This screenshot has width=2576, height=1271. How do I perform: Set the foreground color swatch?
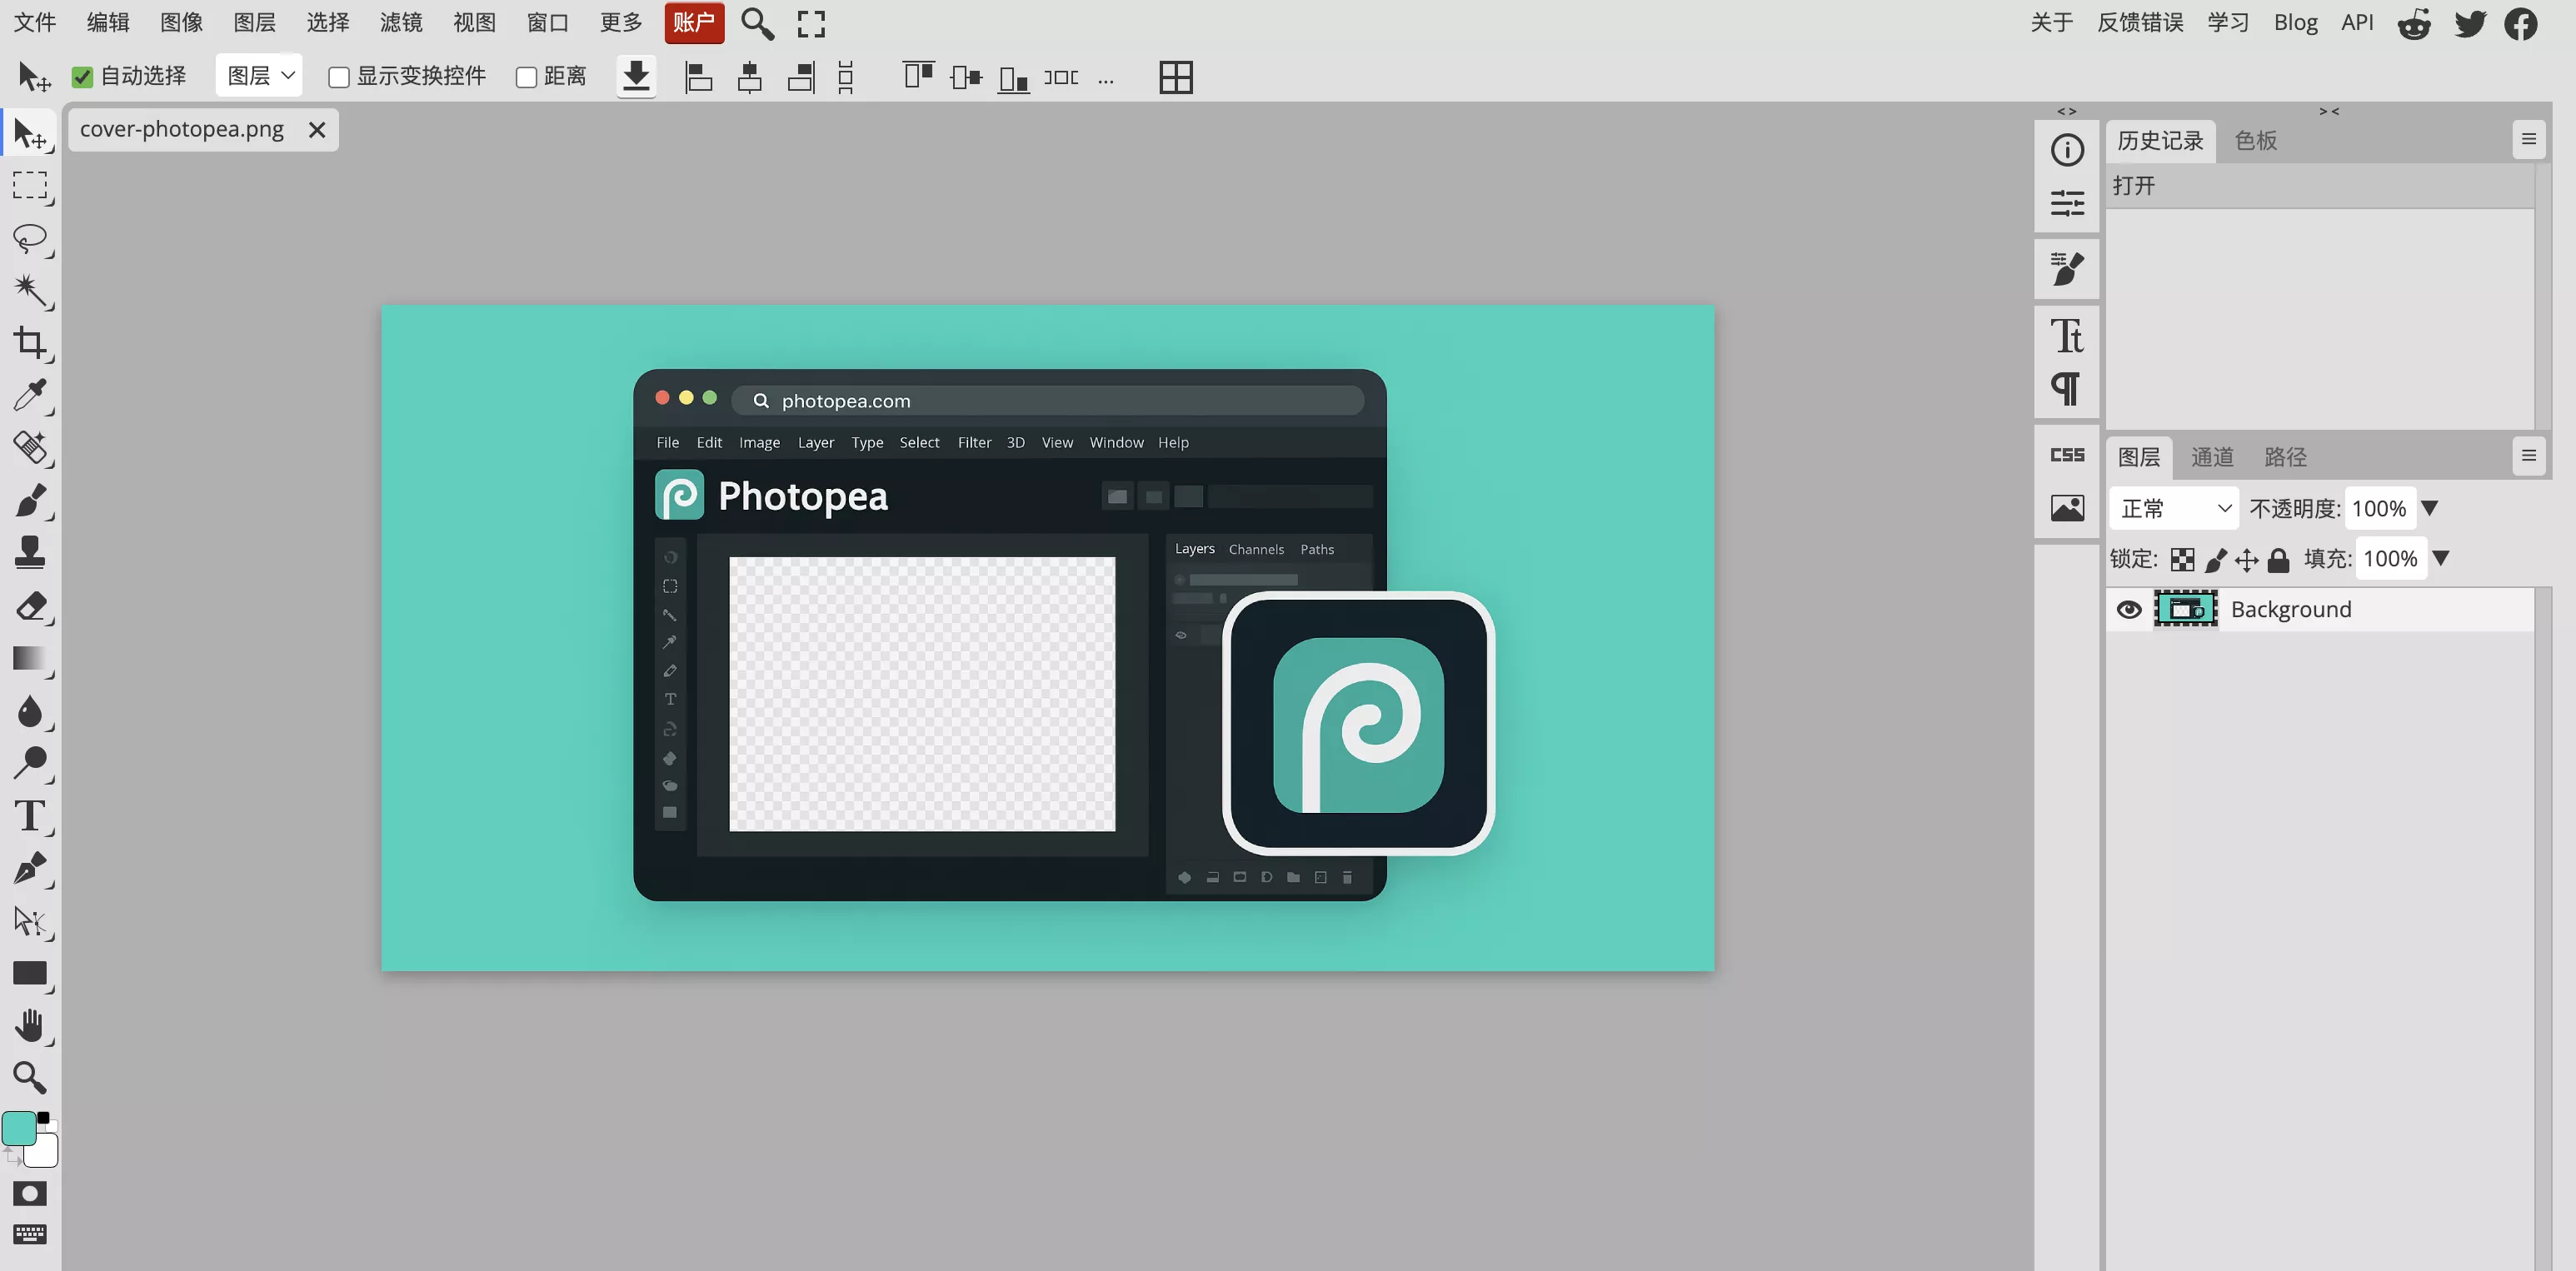click(x=21, y=1128)
